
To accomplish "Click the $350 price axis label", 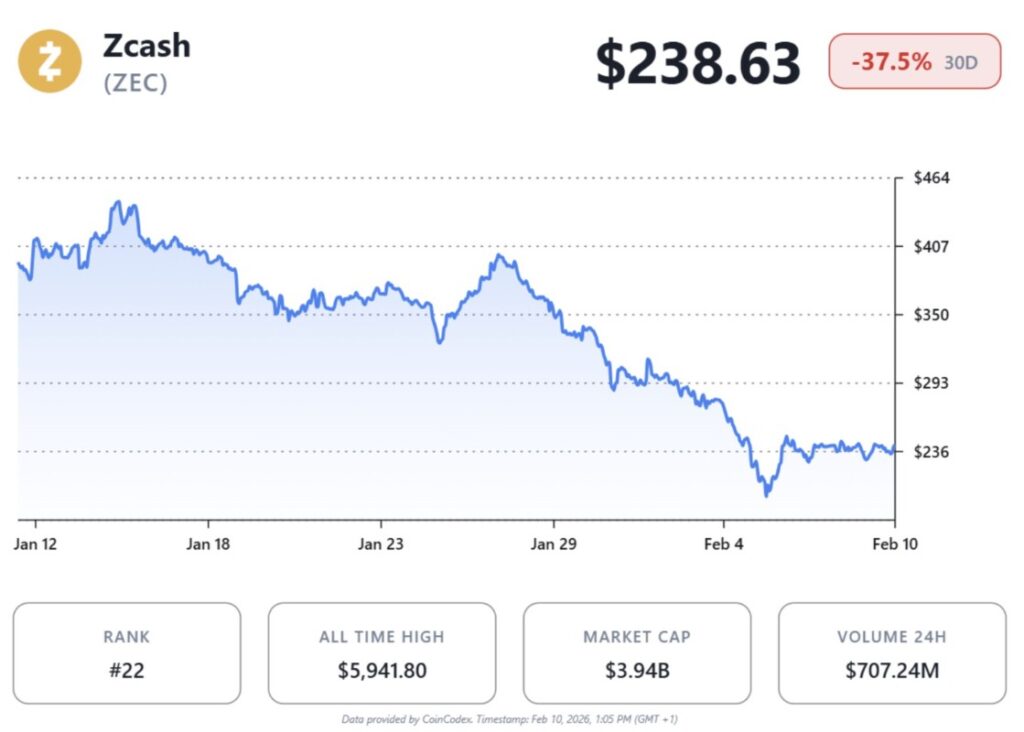I will tap(932, 314).
